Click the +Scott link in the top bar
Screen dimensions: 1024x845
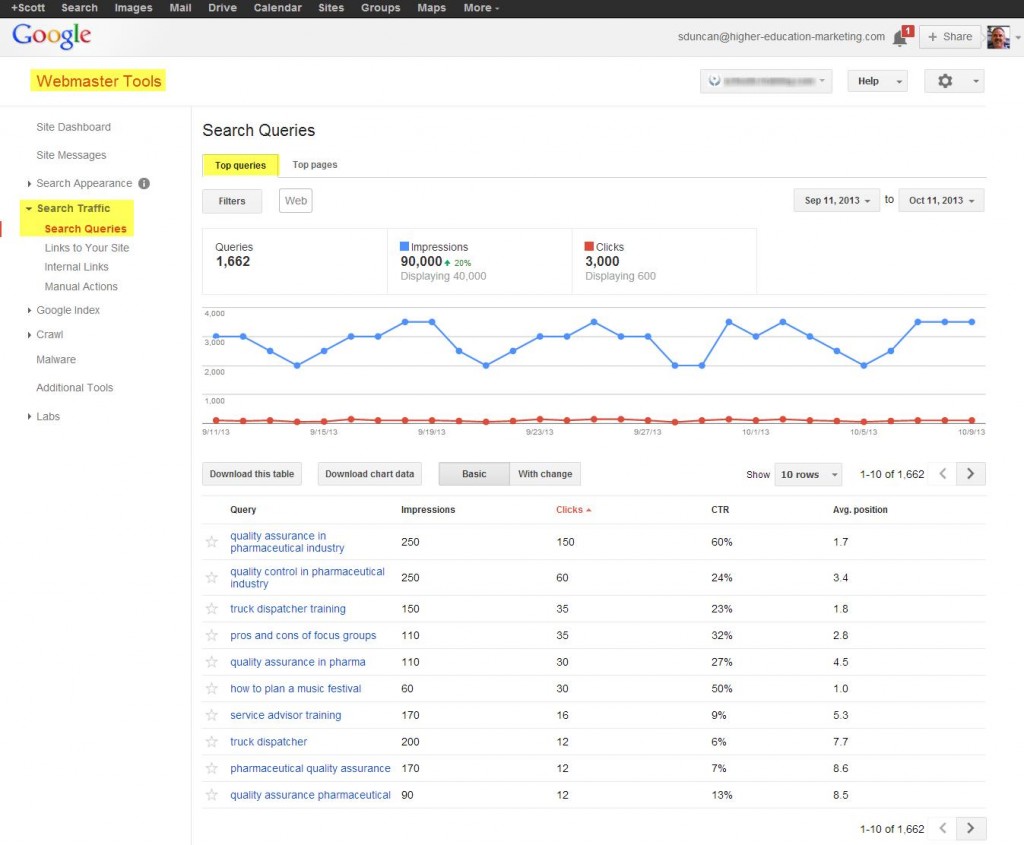click(x=28, y=8)
